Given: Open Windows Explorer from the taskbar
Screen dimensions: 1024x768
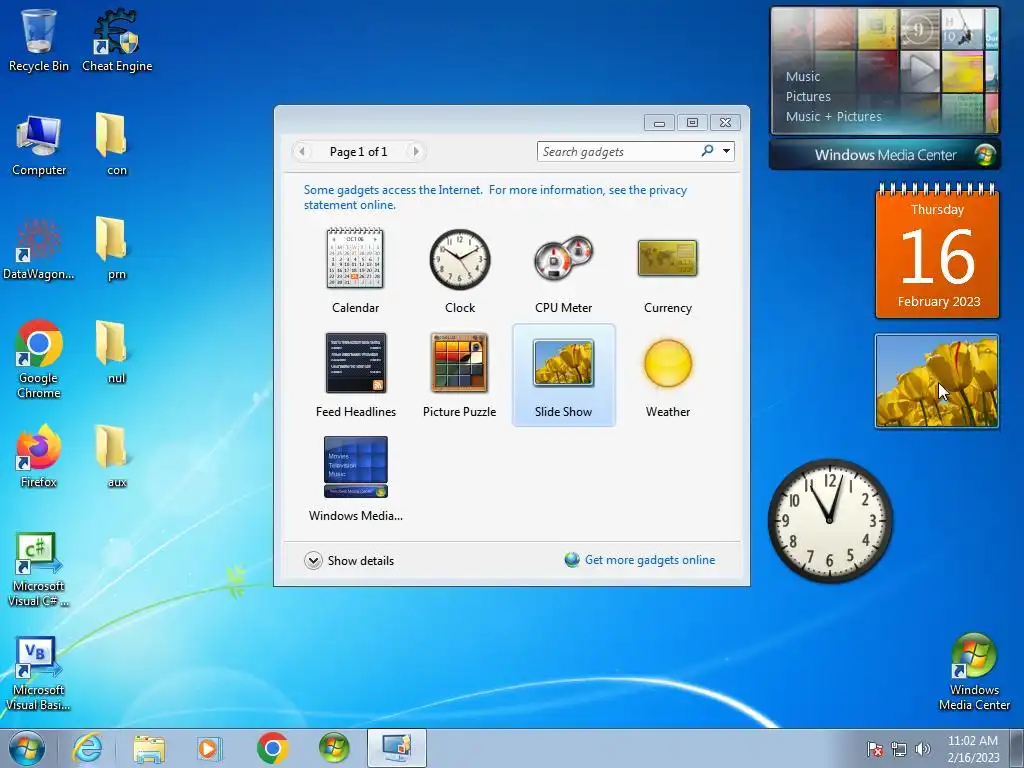Looking at the screenshot, I should click(149, 748).
